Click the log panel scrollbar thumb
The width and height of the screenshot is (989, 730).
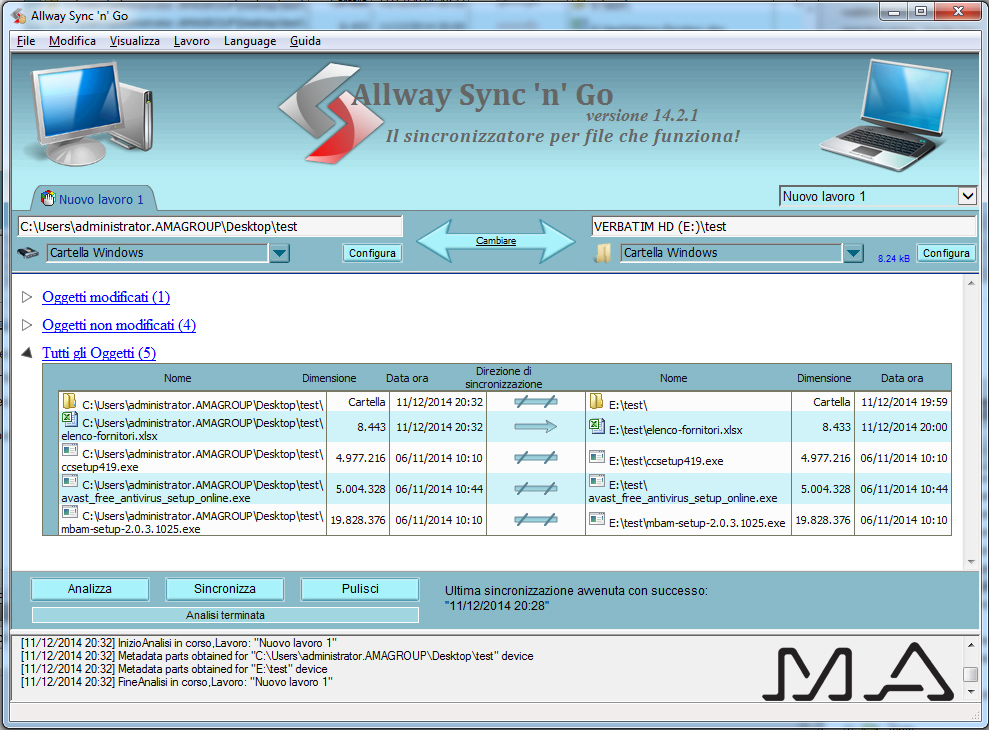pos(971,674)
